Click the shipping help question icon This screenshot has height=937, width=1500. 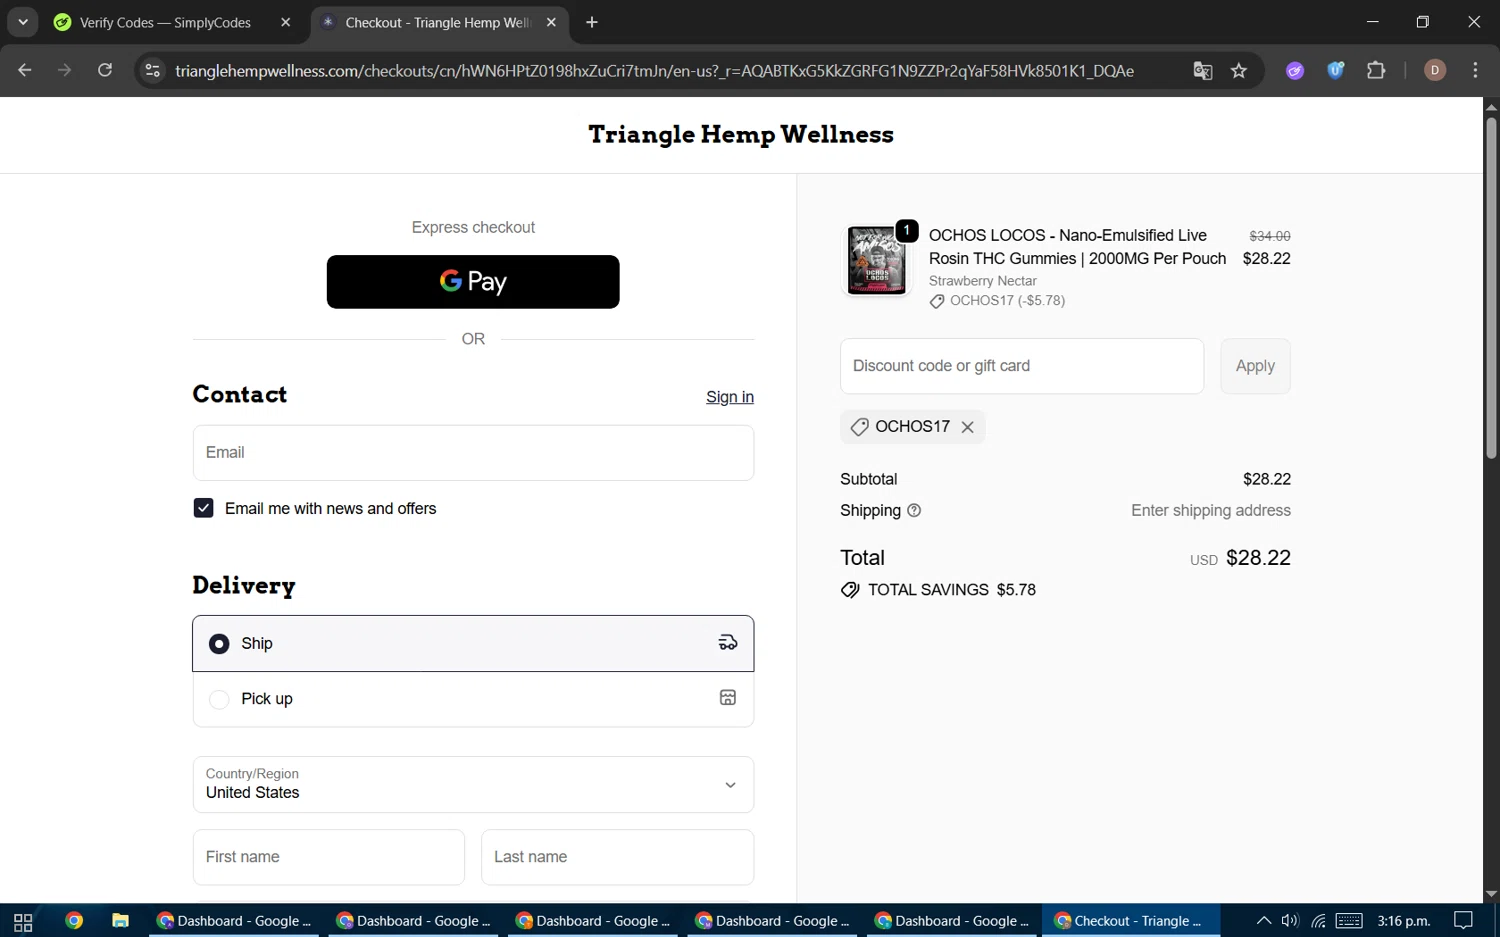914,510
